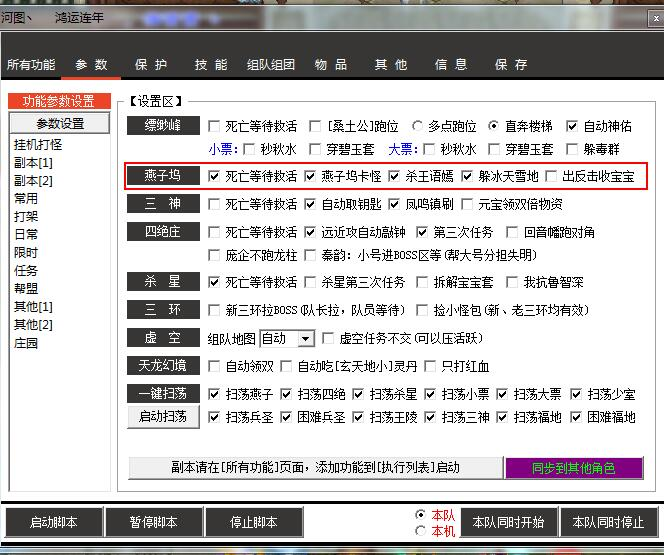Screen dimensions: 664x555
Task: Start sweep with the 启动扫荡 button
Action: coord(163,417)
